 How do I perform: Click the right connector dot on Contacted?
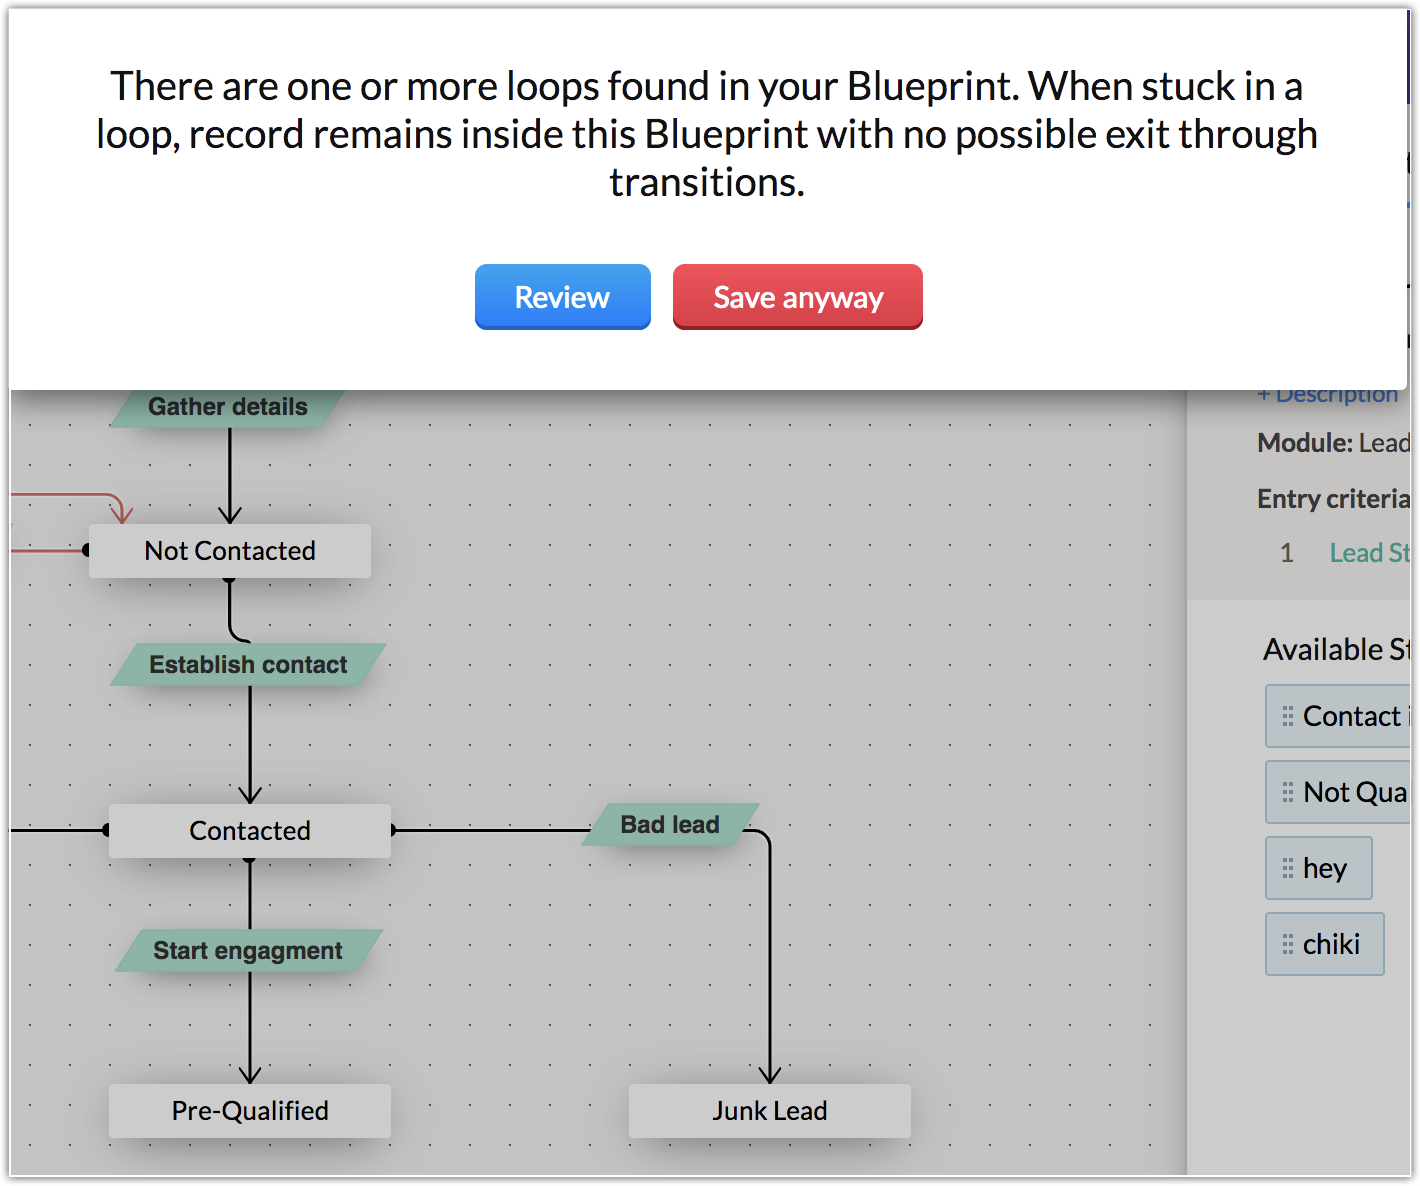tap(393, 830)
